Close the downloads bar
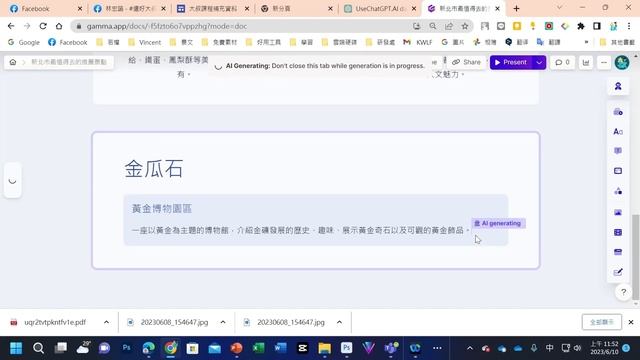The image size is (640, 360). [631, 322]
